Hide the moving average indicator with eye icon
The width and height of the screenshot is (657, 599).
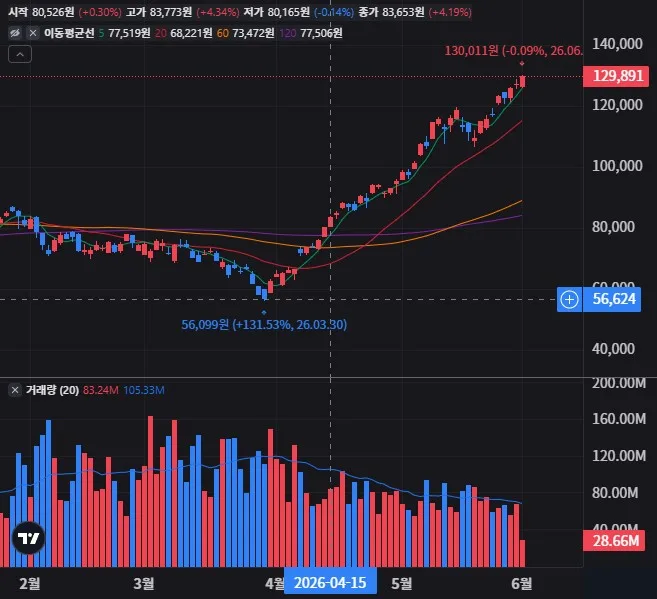click(15, 33)
